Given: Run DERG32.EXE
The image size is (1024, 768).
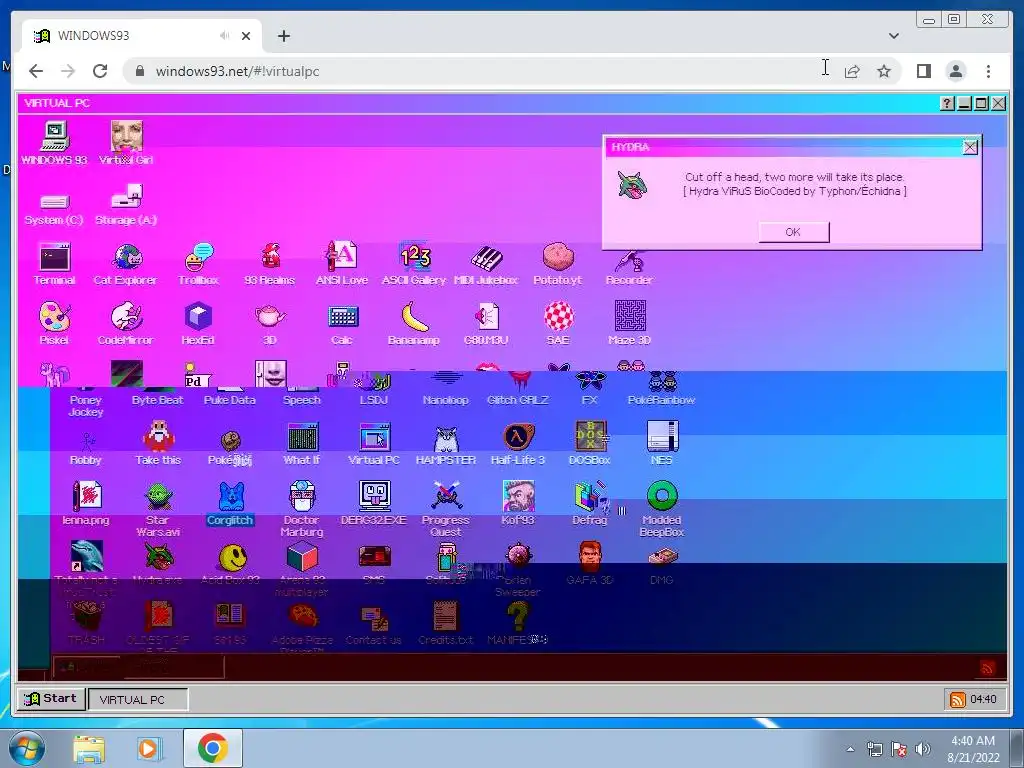Looking at the screenshot, I should (x=374, y=496).
